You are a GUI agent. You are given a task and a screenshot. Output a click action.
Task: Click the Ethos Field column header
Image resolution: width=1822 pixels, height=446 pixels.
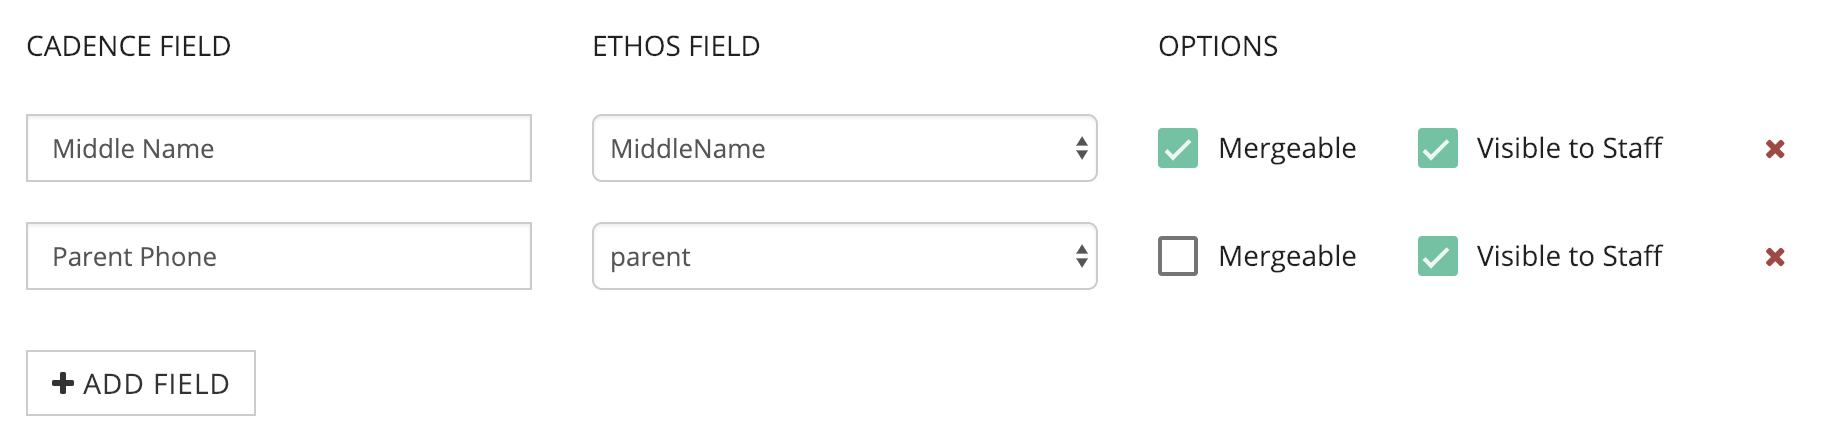[x=676, y=46]
